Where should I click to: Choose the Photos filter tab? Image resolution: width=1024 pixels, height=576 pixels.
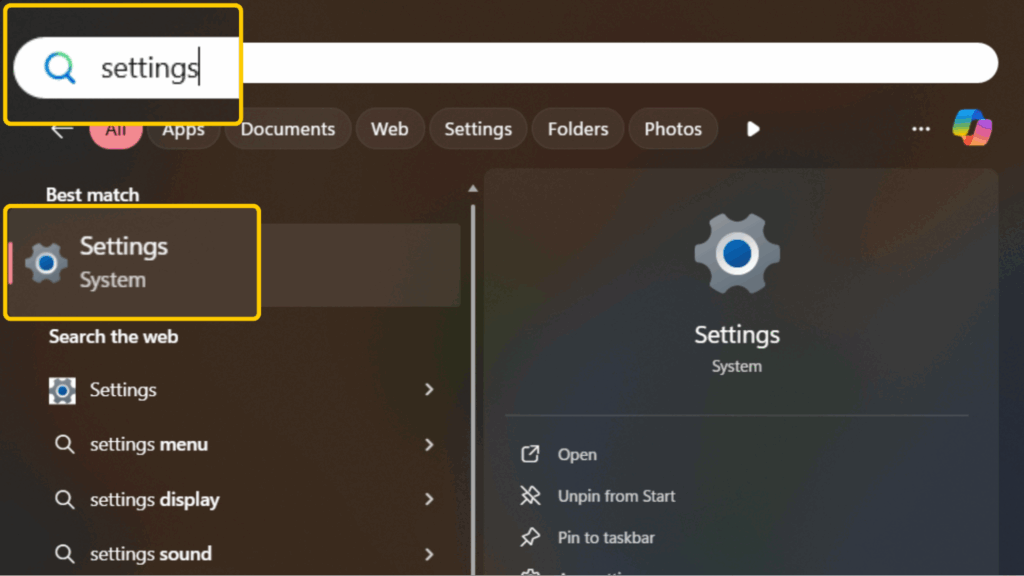pyautogui.click(x=672, y=129)
